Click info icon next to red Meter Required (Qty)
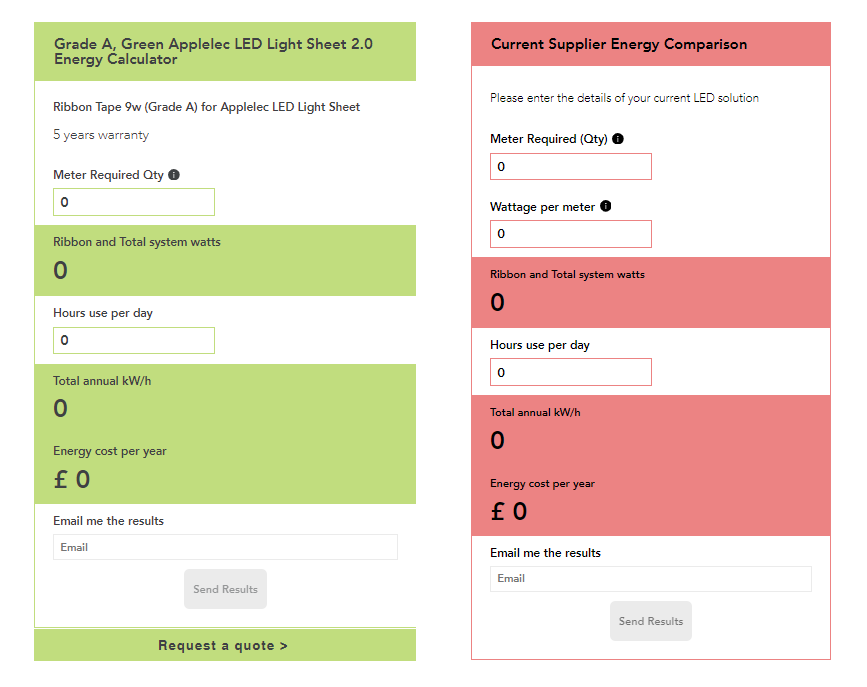This screenshot has width=867, height=687. pos(618,139)
